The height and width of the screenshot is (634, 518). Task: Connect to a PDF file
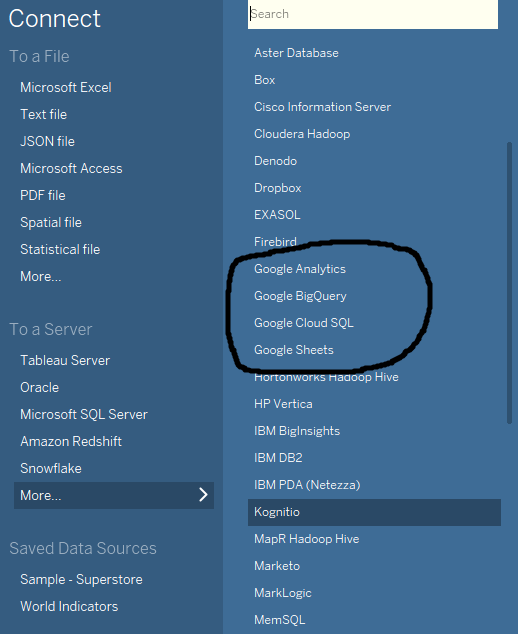[43, 195]
